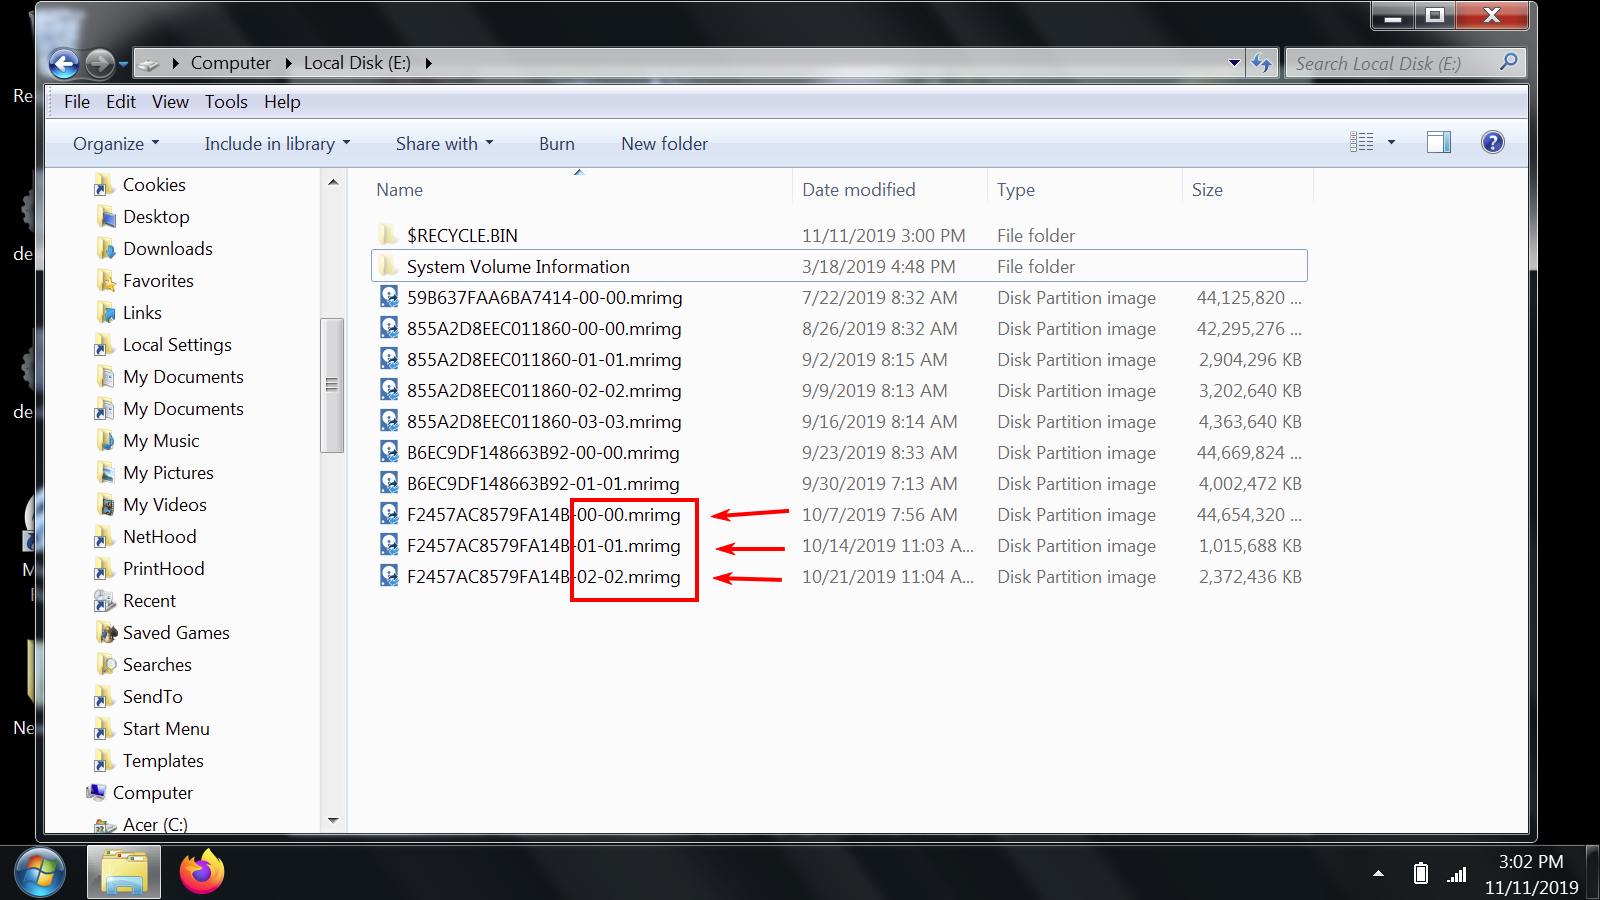Select Downloads in the navigation pane
Screen dimensions: 1600x900
coord(167,249)
